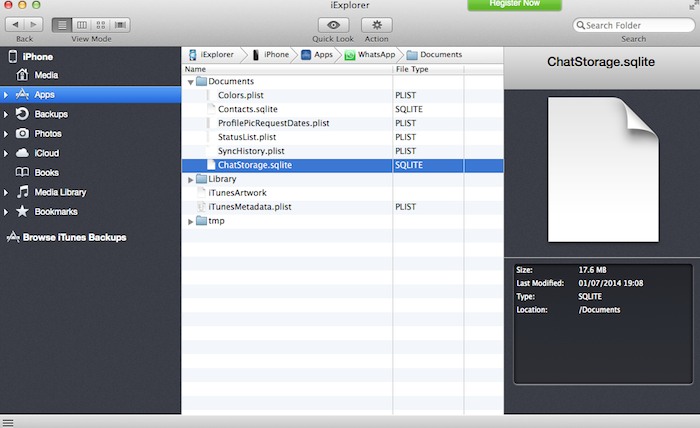Expand the Media Library sidebar arrow
700x428 pixels.
click(x=6, y=192)
